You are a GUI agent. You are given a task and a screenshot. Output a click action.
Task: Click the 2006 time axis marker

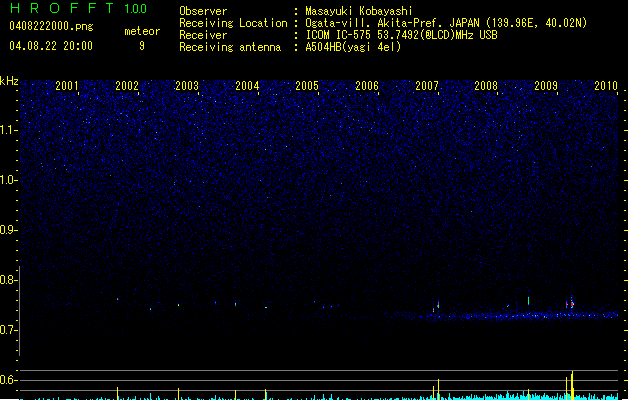(x=367, y=85)
